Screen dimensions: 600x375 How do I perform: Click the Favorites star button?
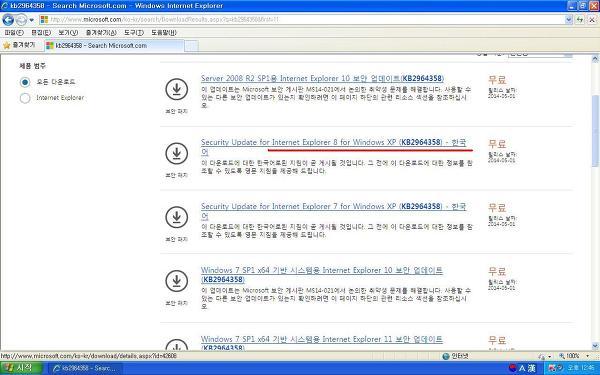(x=19, y=45)
